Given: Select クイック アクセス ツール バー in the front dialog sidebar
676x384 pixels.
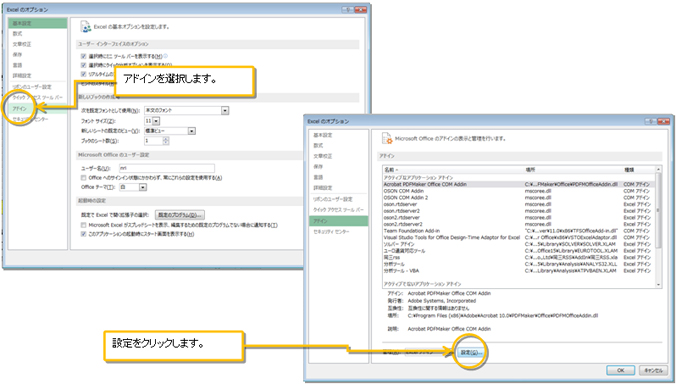Looking at the screenshot, I should 339,210.
